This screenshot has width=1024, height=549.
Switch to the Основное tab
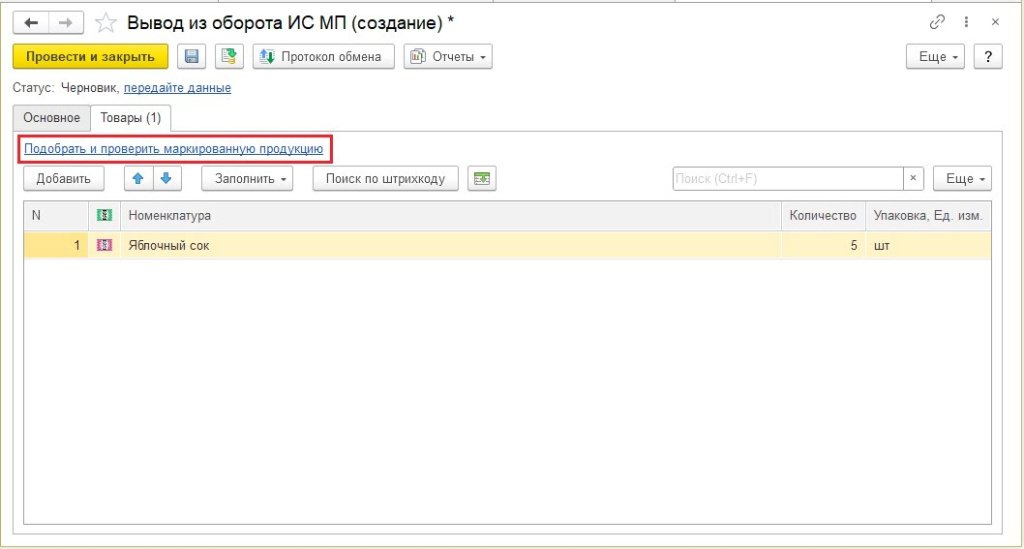(52, 118)
